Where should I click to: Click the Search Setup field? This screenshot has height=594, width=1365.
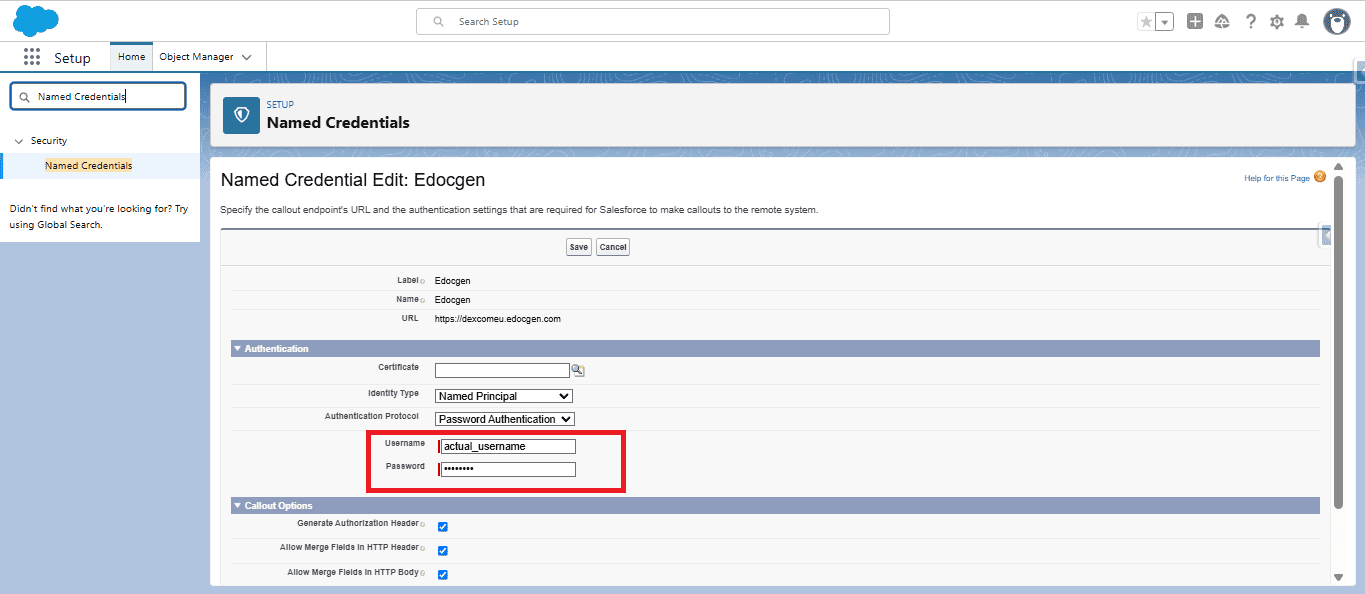point(652,21)
